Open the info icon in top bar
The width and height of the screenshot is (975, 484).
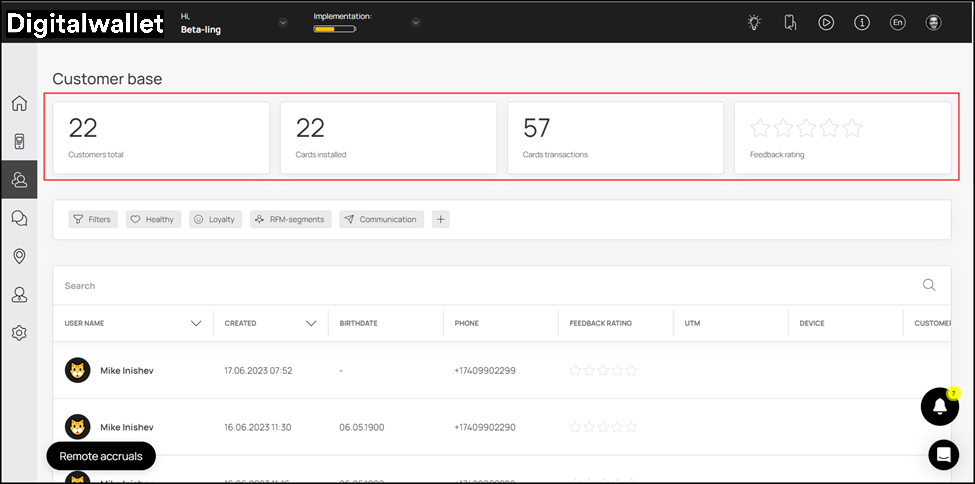click(862, 22)
